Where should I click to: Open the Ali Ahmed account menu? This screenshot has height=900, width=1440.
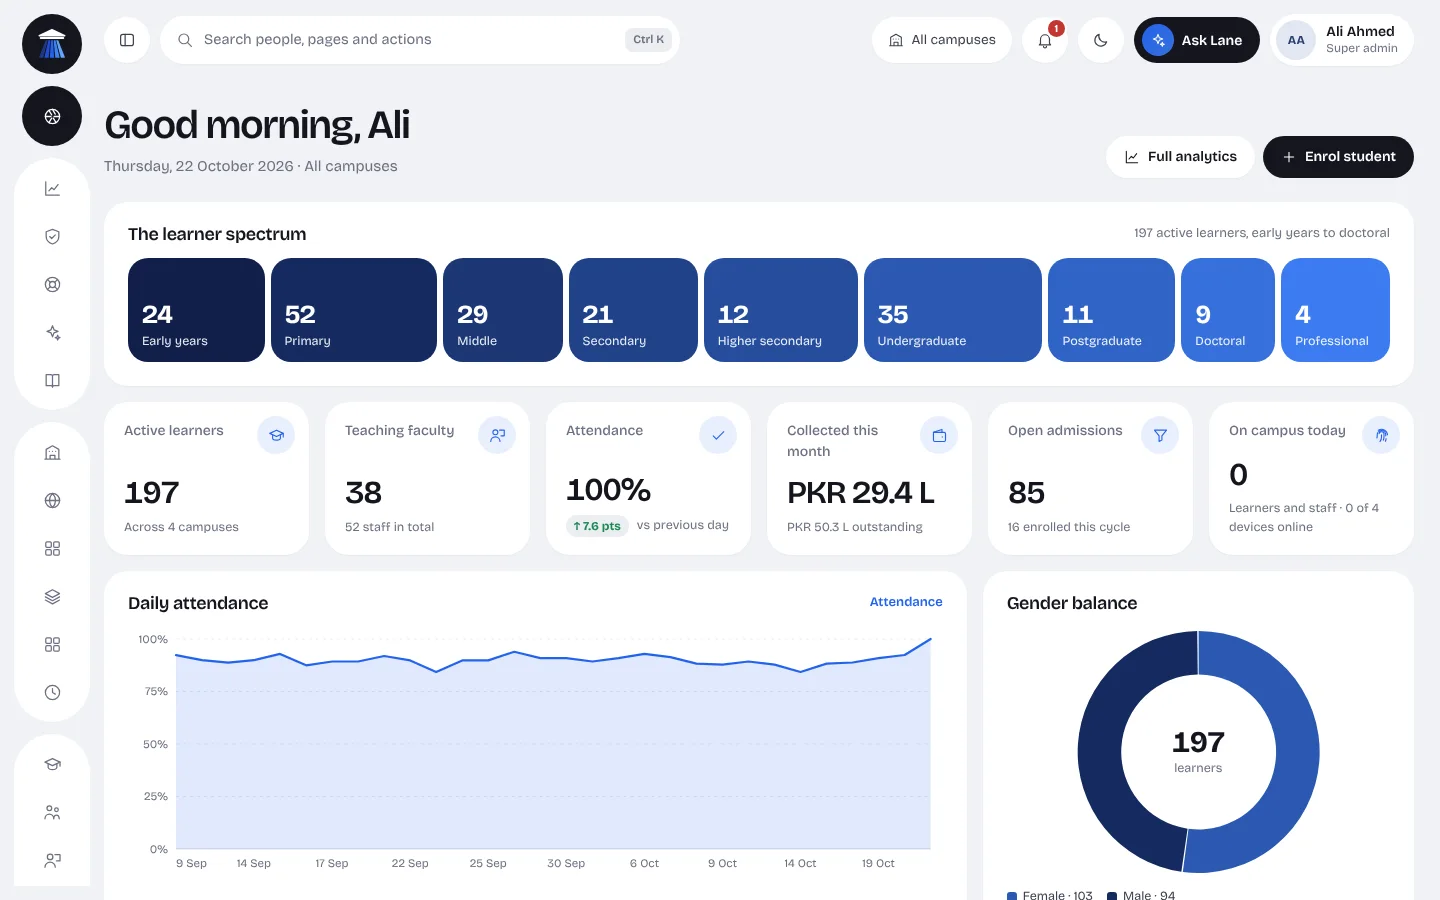point(1342,40)
